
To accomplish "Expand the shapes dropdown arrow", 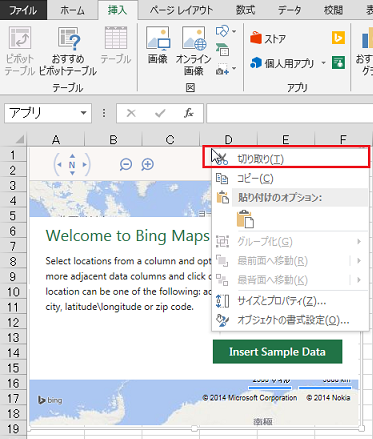I will point(234,31).
